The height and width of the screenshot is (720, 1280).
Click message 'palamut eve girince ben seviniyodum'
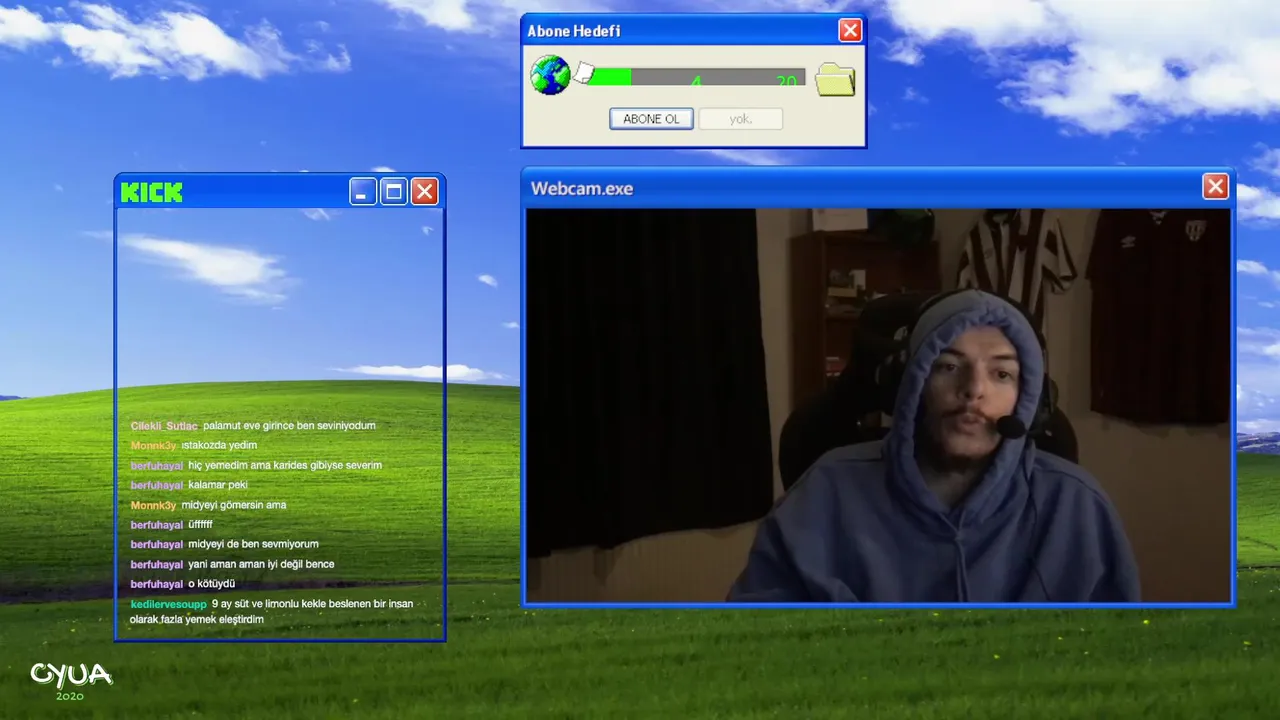[x=290, y=426]
